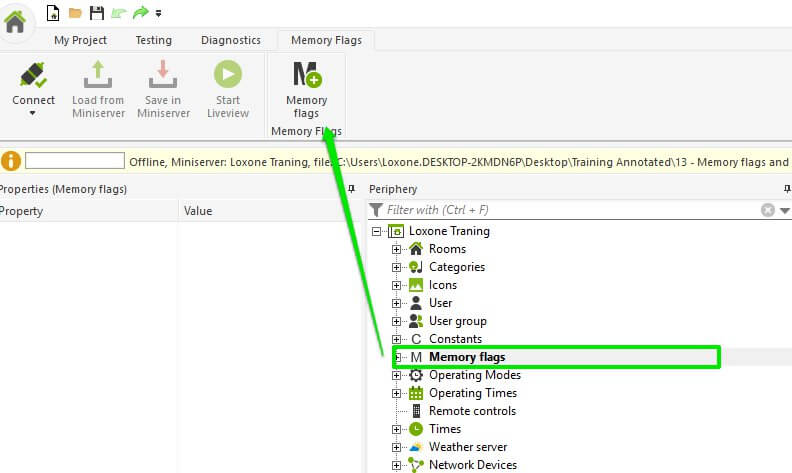Screen dimensions: 792x473
Task: Click the open folder icon
Action: [75, 13]
